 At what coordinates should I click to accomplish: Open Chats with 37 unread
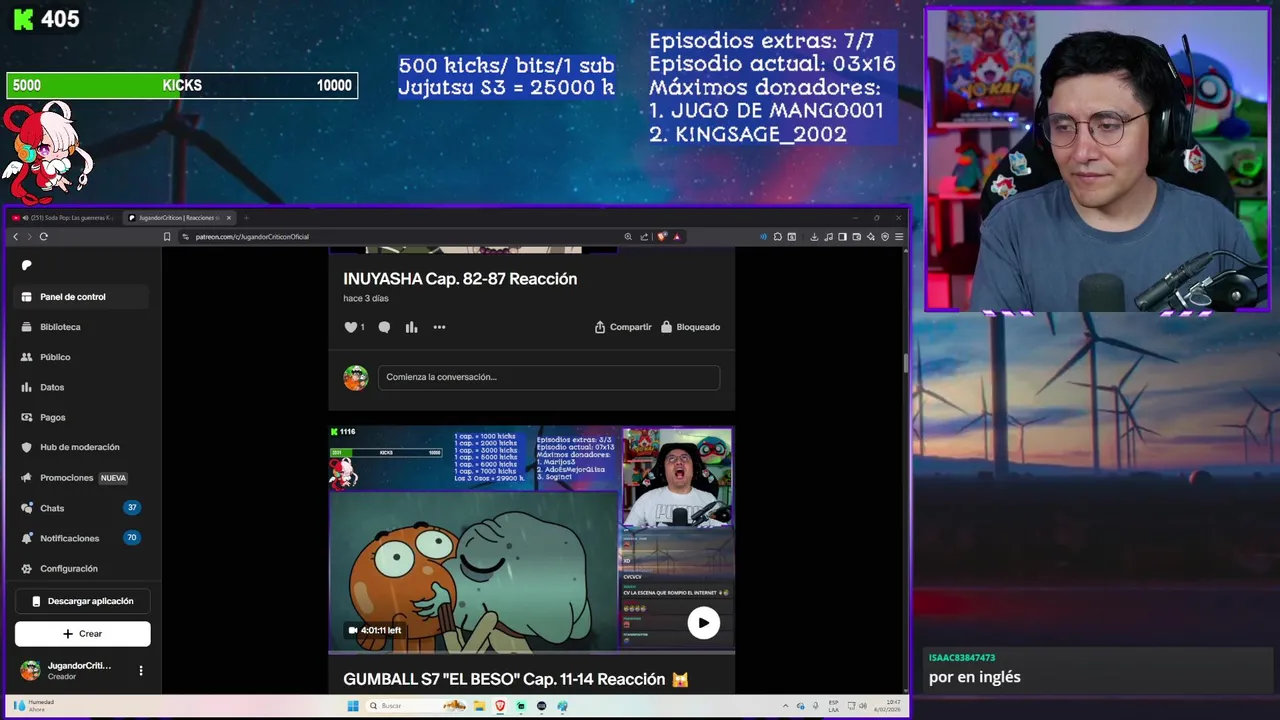82,508
